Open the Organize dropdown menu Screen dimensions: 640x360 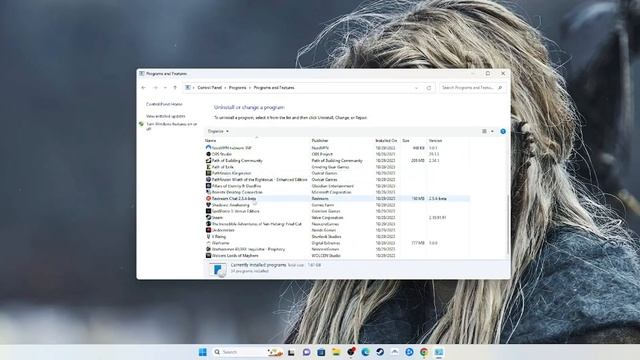[218, 131]
